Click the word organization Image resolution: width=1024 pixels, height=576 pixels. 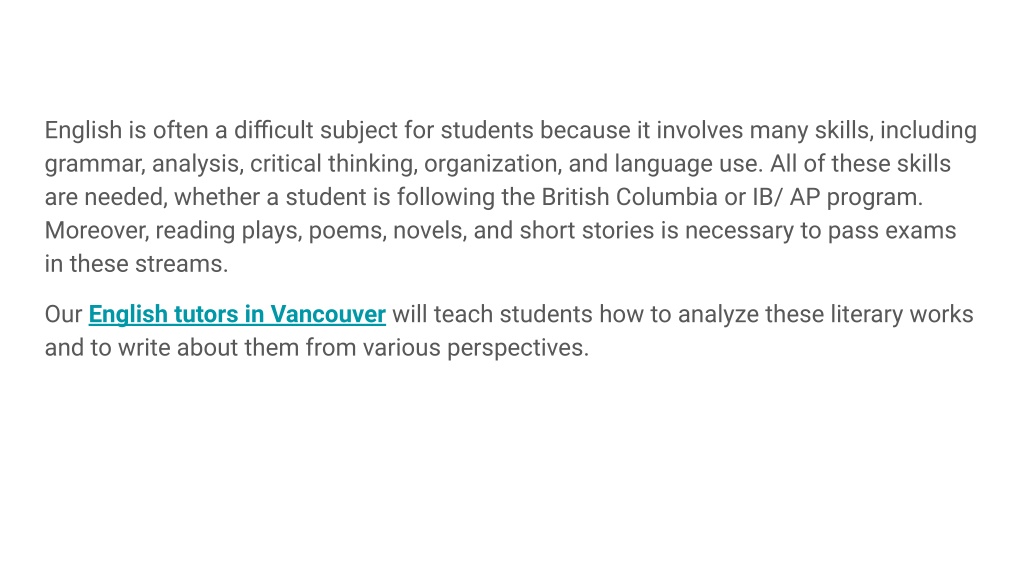[x=492, y=164]
